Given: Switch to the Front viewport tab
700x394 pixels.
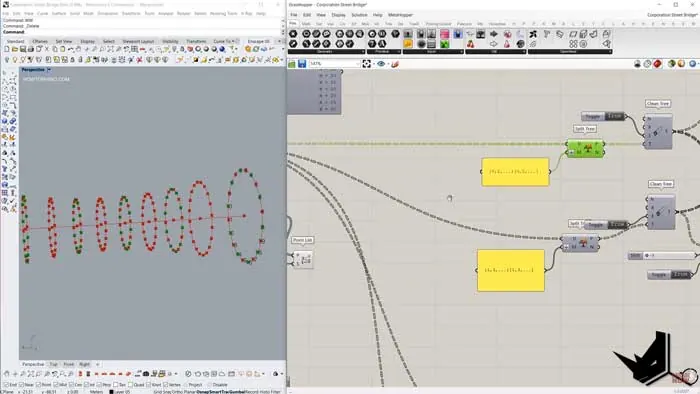Looking at the screenshot, I should [x=68, y=364].
